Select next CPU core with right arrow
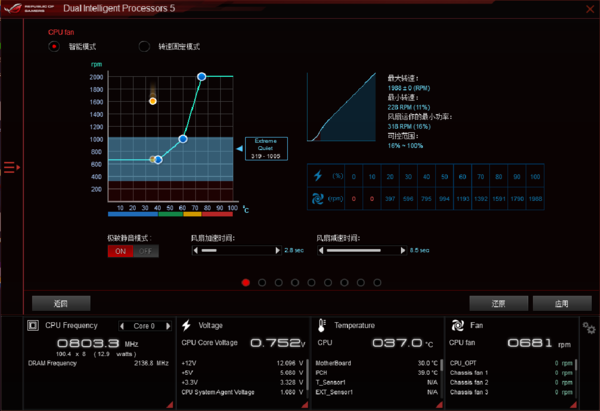The width and height of the screenshot is (600, 411). click(x=168, y=326)
